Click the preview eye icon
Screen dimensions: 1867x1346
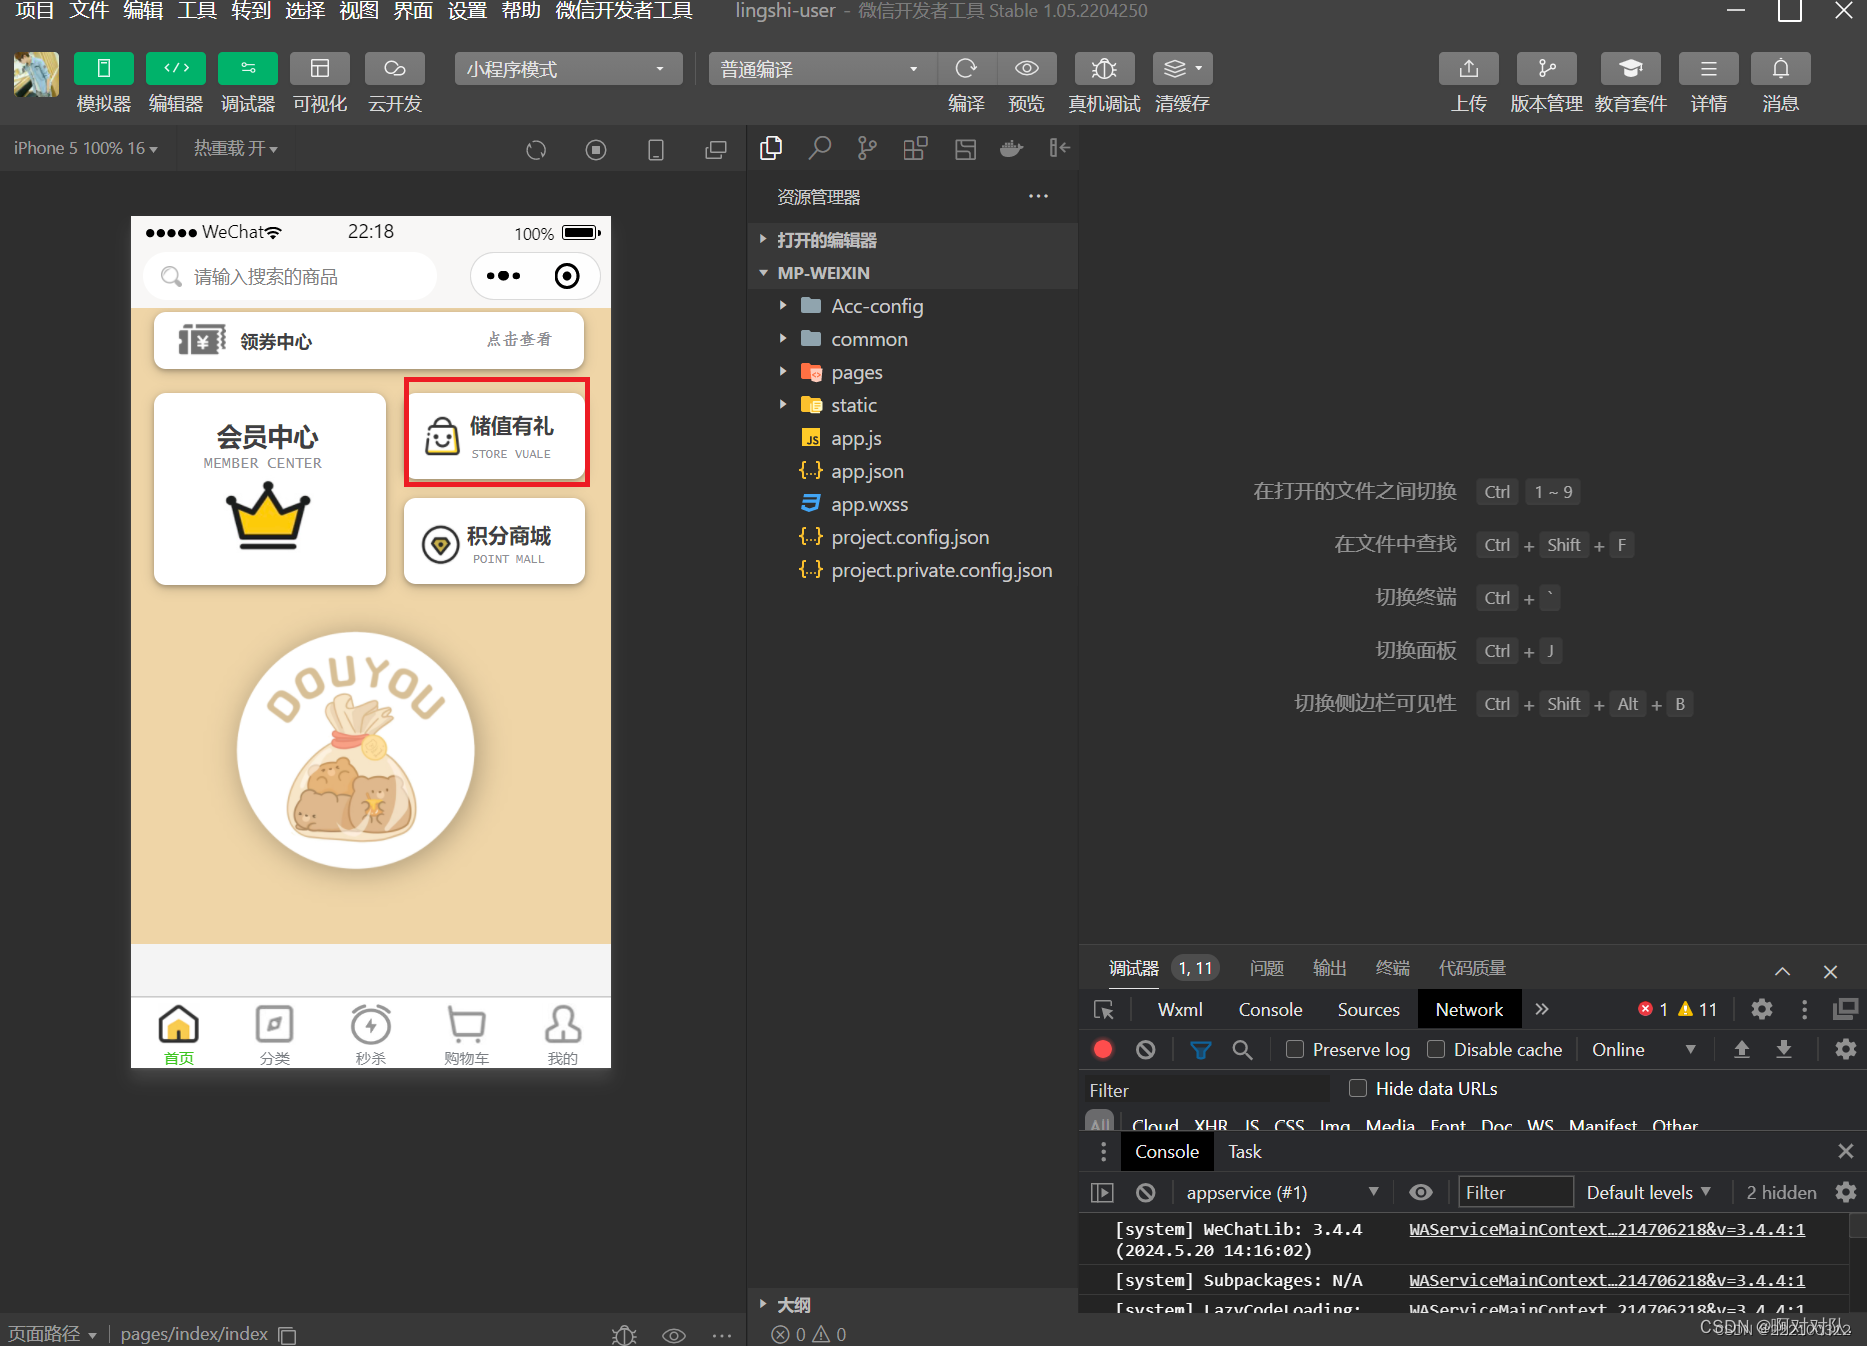point(1026,69)
